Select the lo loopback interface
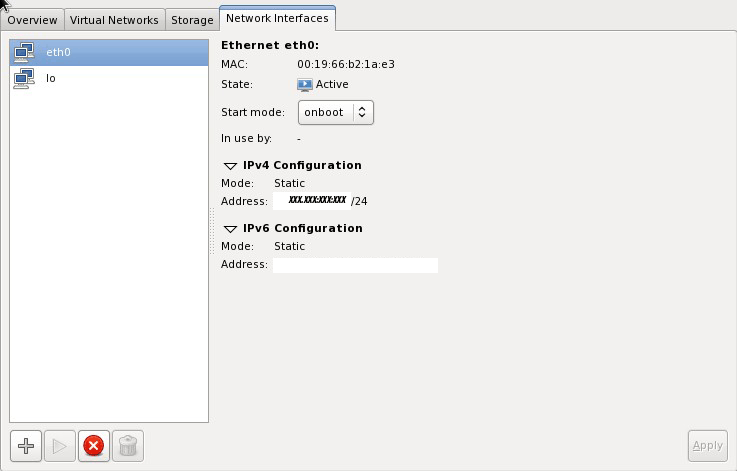This screenshot has height=471, width=737. [x=50, y=78]
